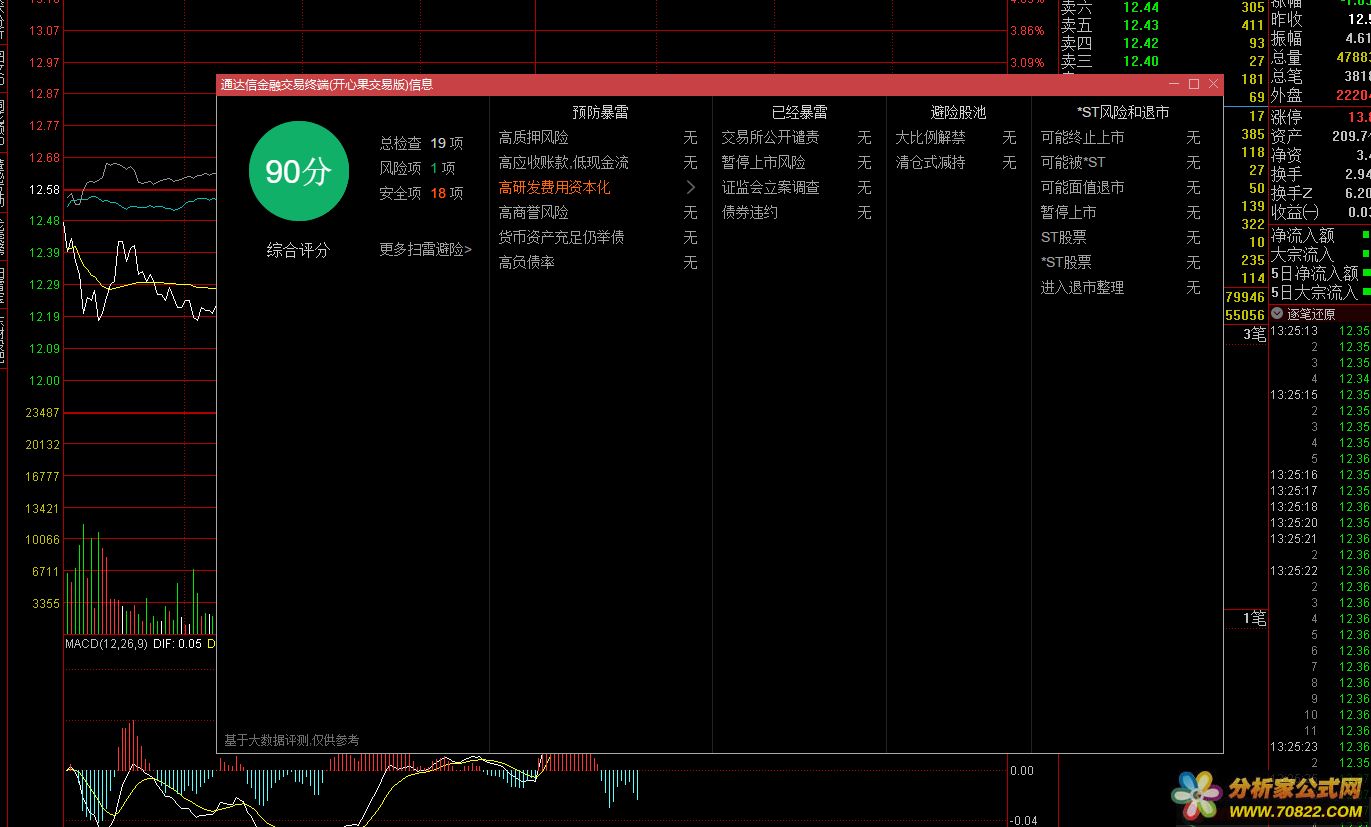
Task: Click the 清仓式减持 row
Action: [956, 162]
